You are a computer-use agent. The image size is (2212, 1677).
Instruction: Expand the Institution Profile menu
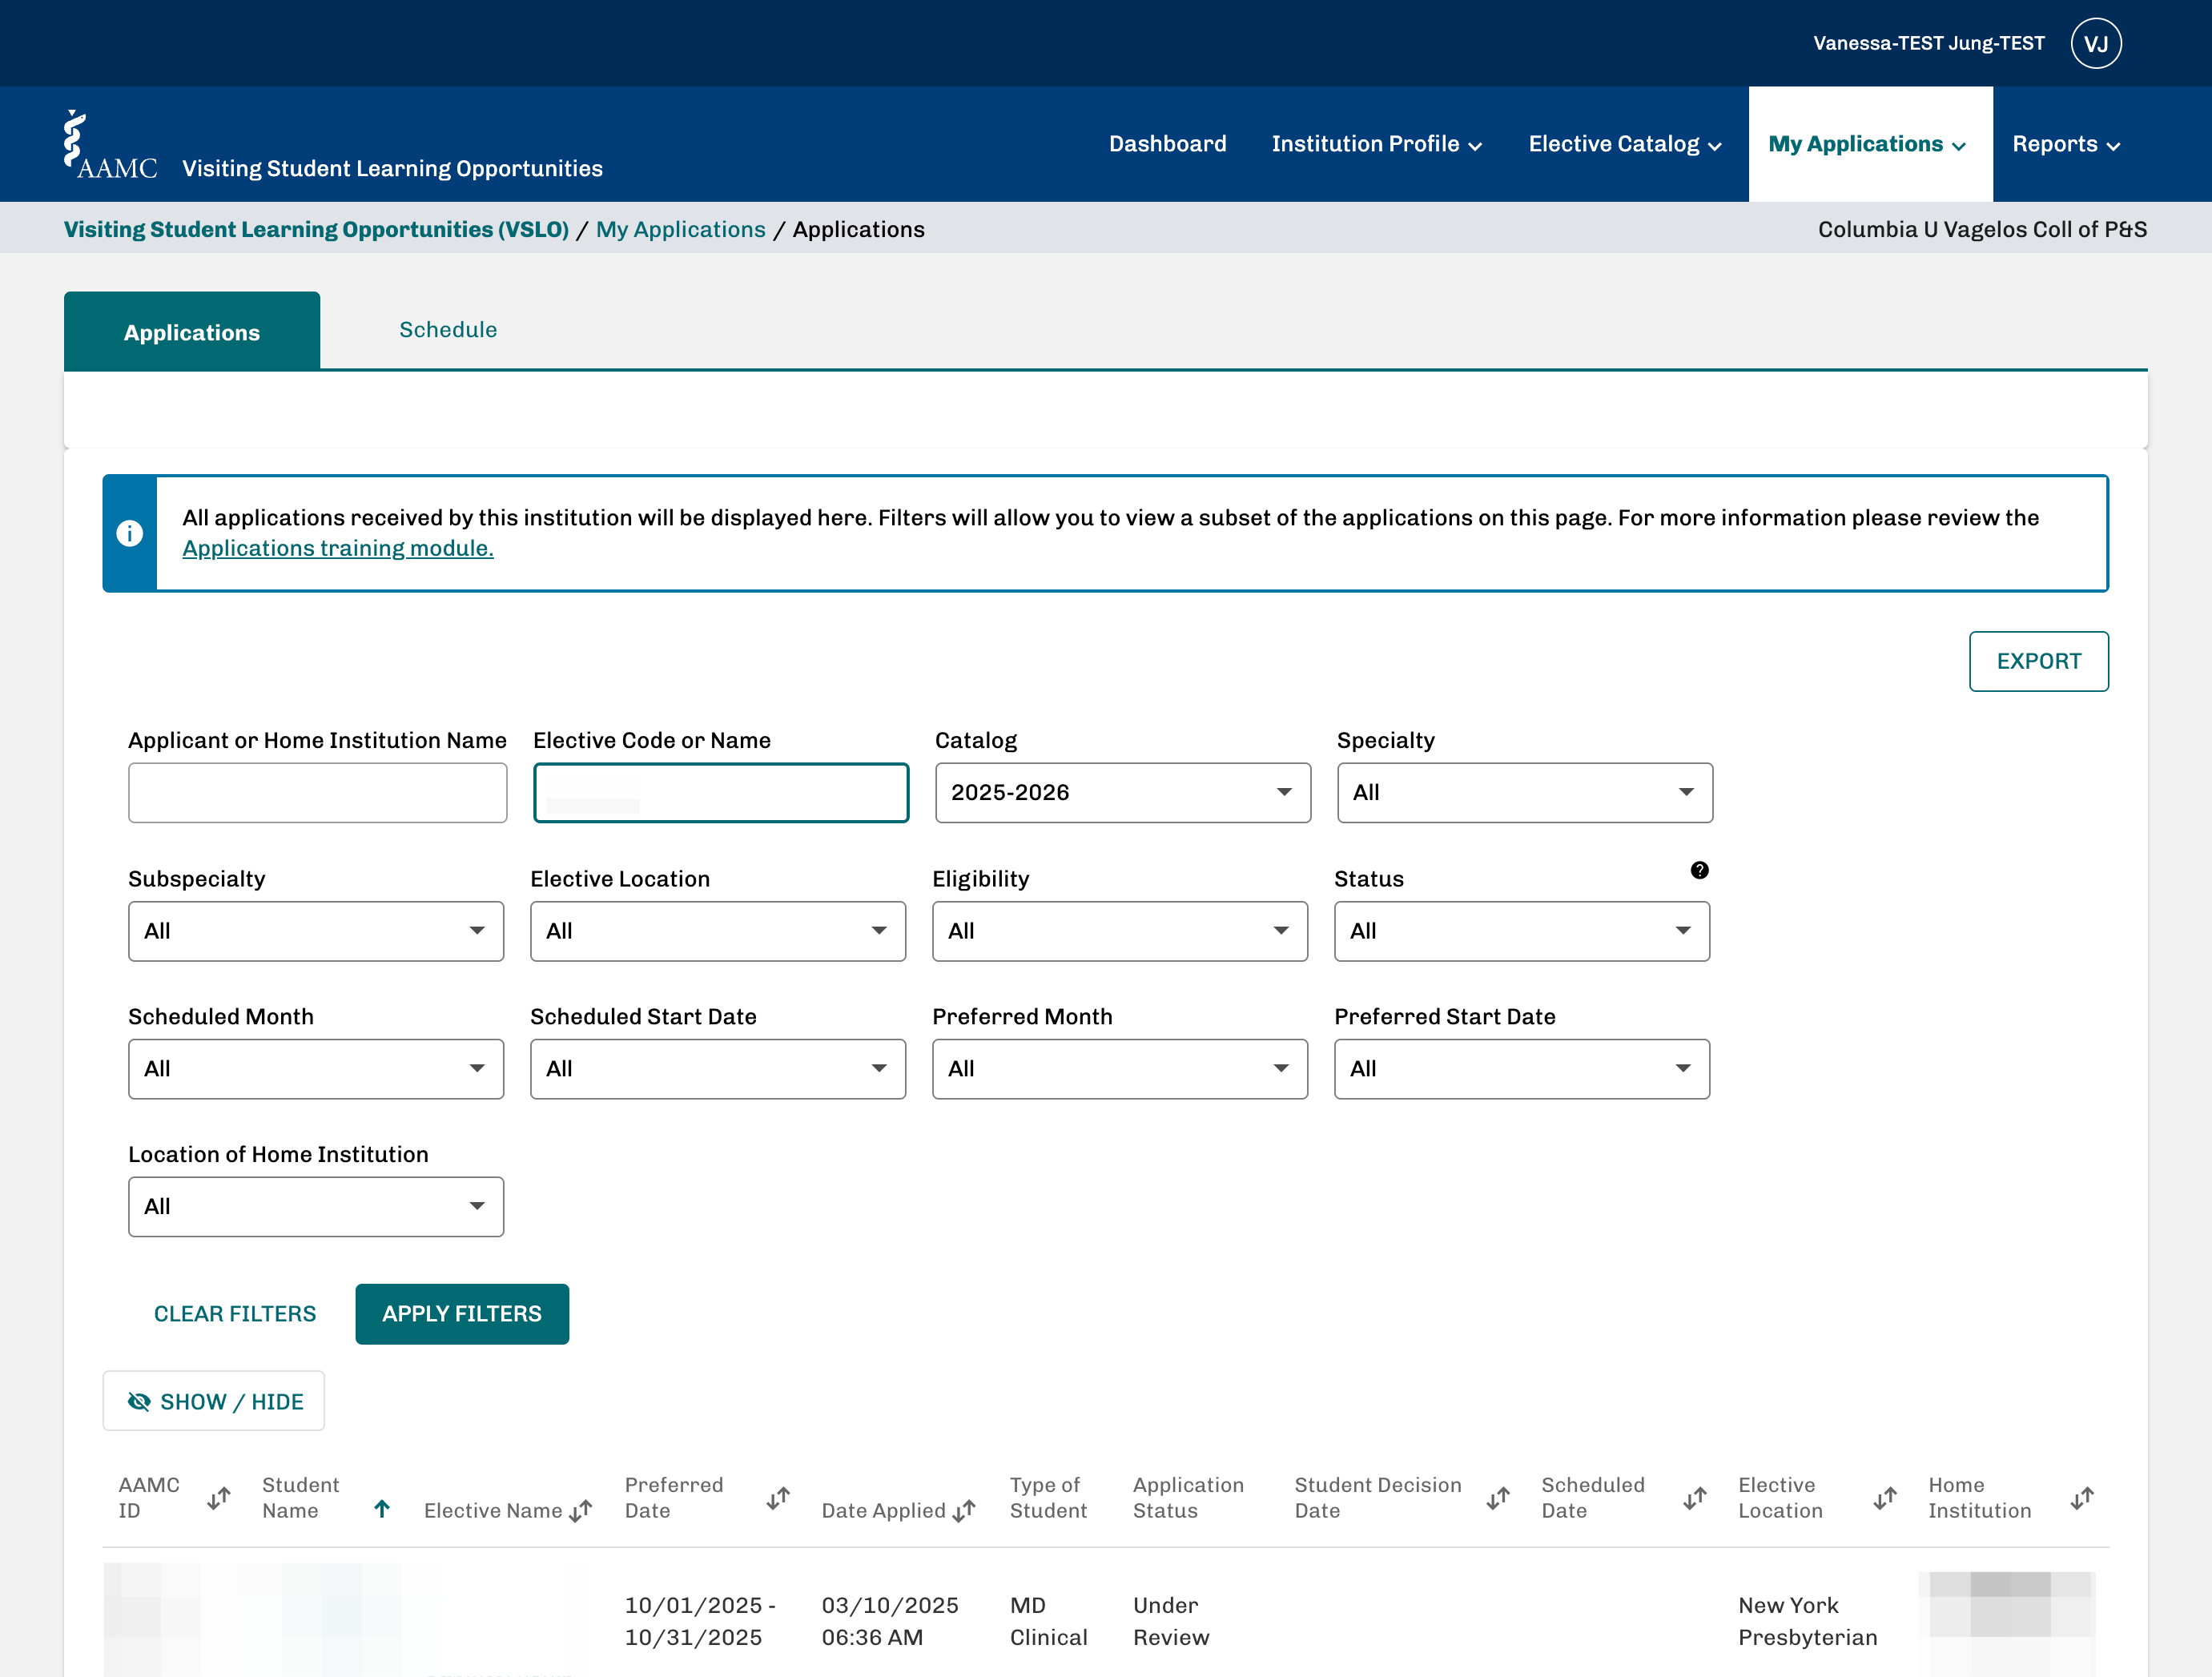click(x=1376, y=144)
